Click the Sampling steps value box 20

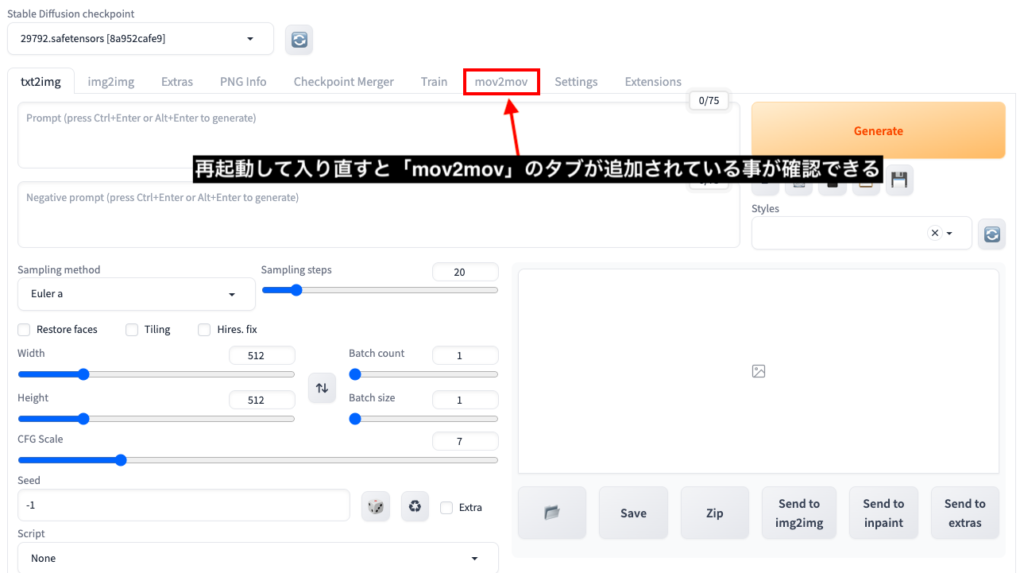coord(465,272)
